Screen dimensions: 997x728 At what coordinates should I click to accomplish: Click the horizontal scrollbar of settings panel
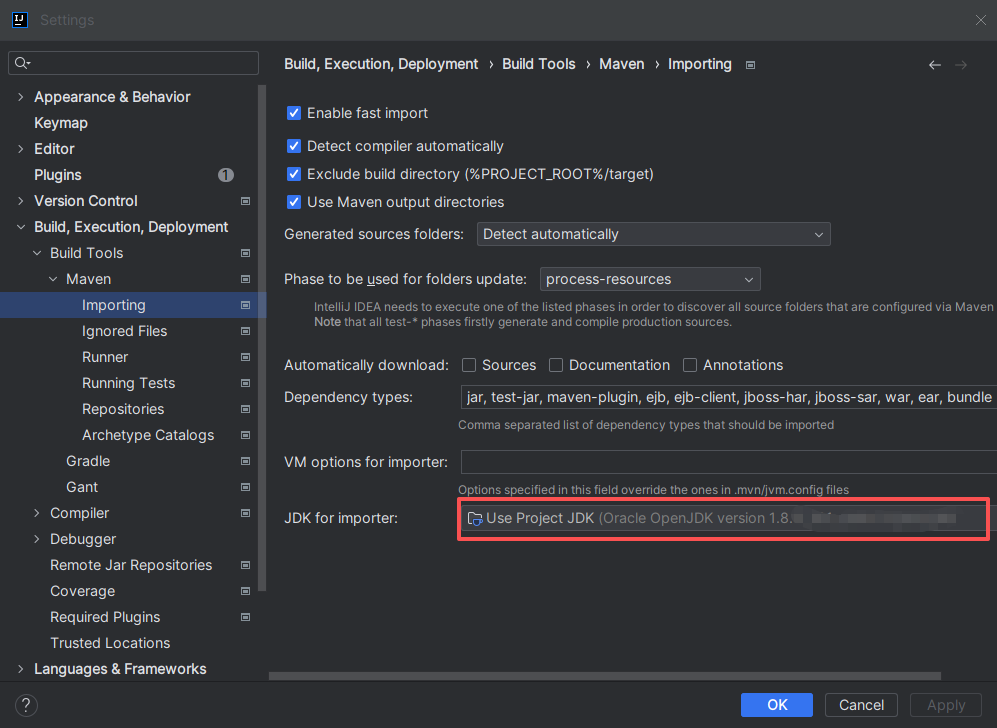click(x=605, y=676)
